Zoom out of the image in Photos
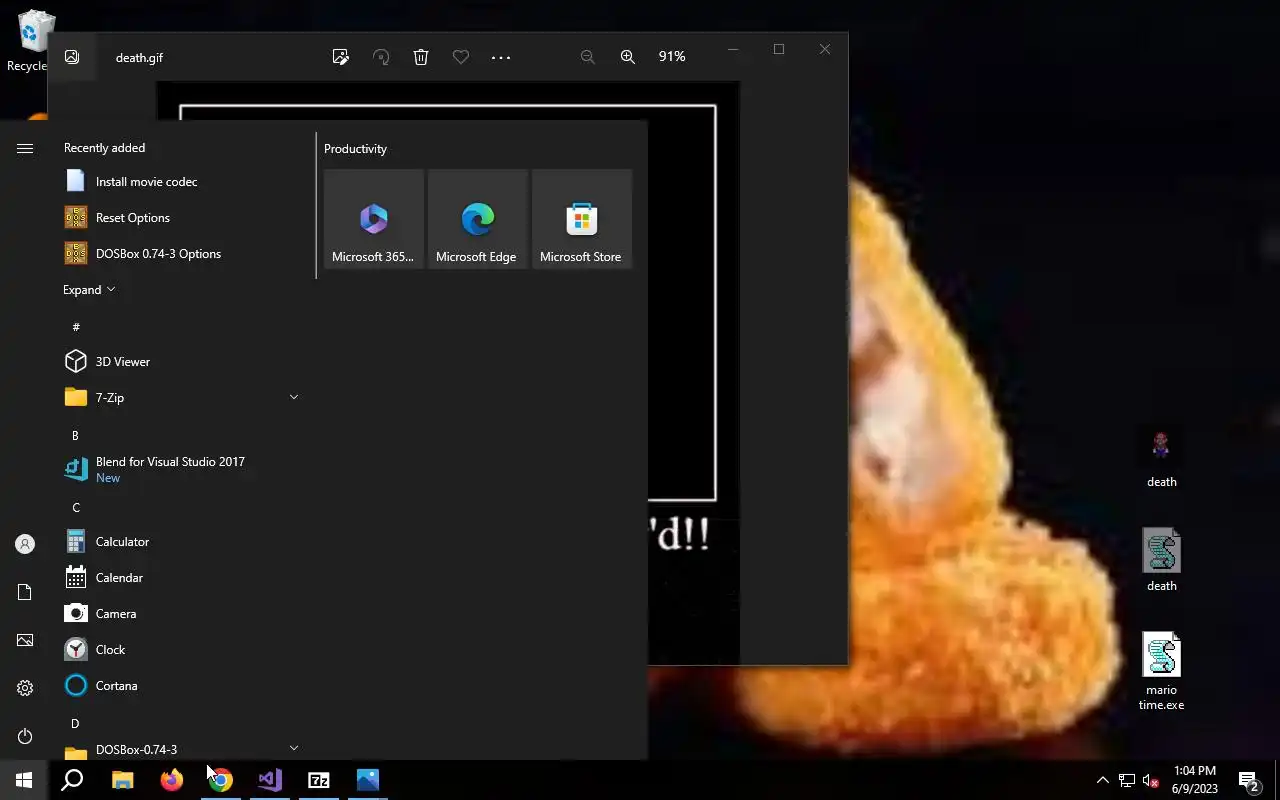This screenshot has width=1280, height=800. (588, 57)
